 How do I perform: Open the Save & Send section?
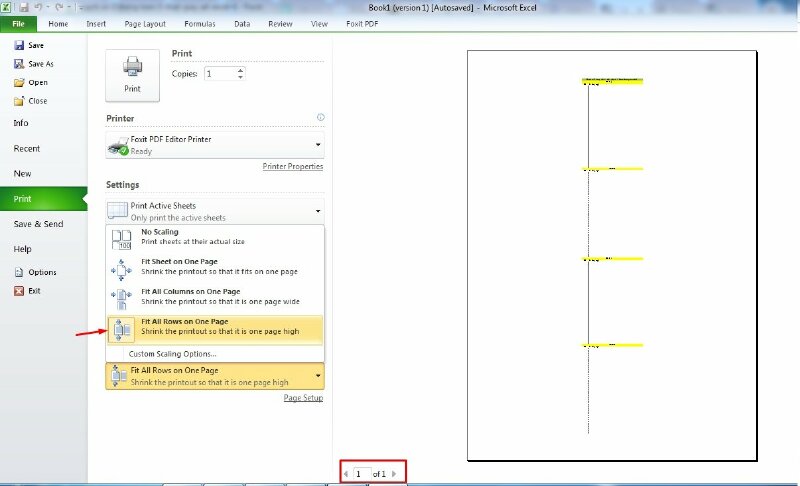point(38,224)
